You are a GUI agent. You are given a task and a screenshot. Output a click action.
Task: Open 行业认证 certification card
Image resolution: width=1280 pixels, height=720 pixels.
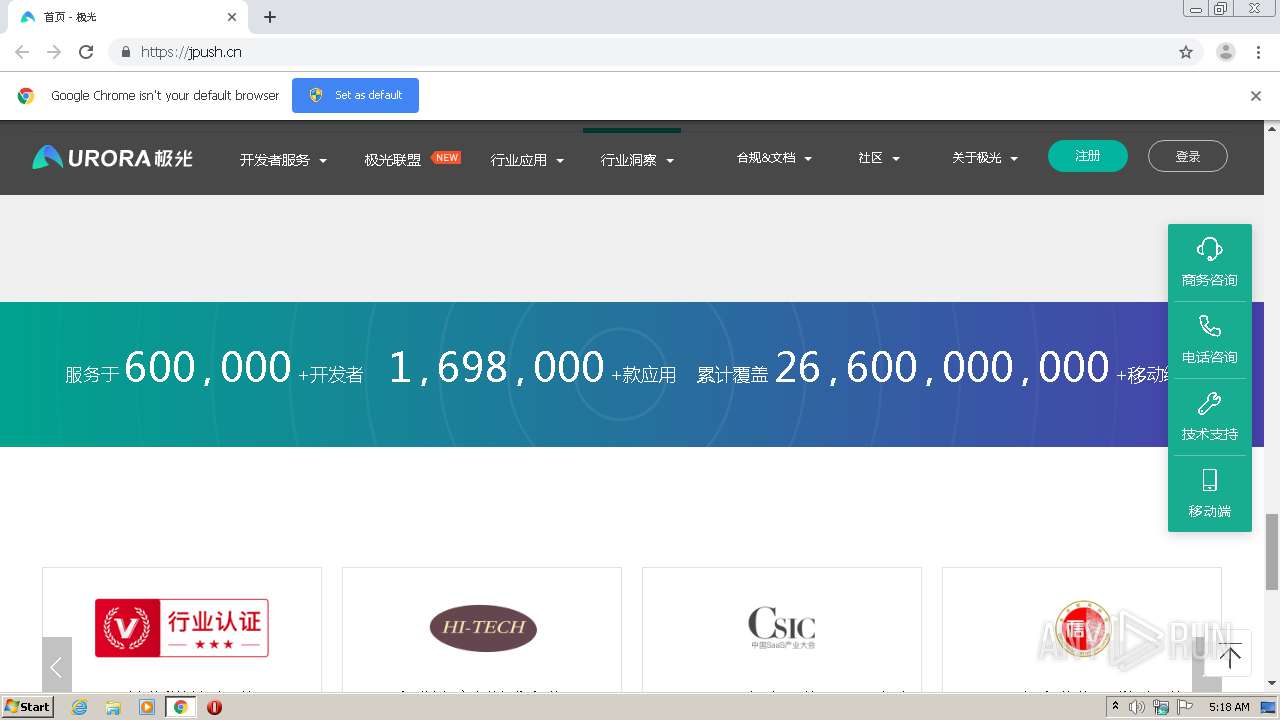coord(182,629)
